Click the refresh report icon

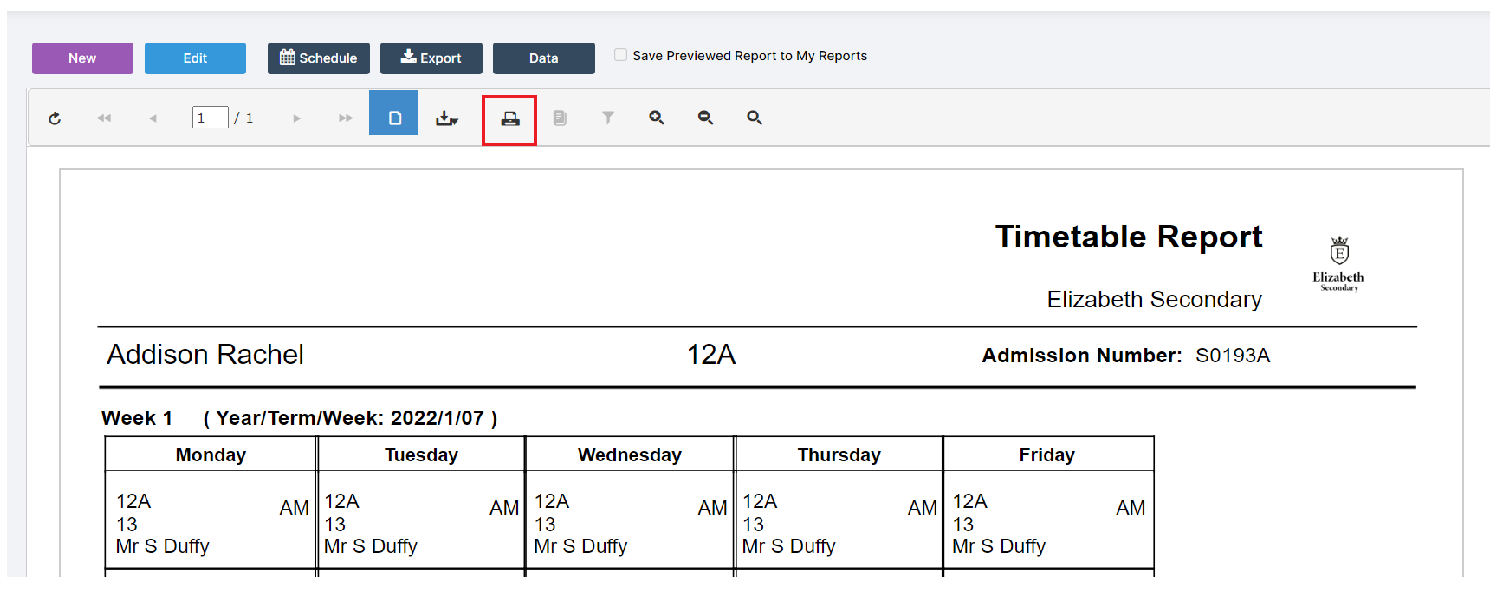pyautogui.click(x=55, y=117)
